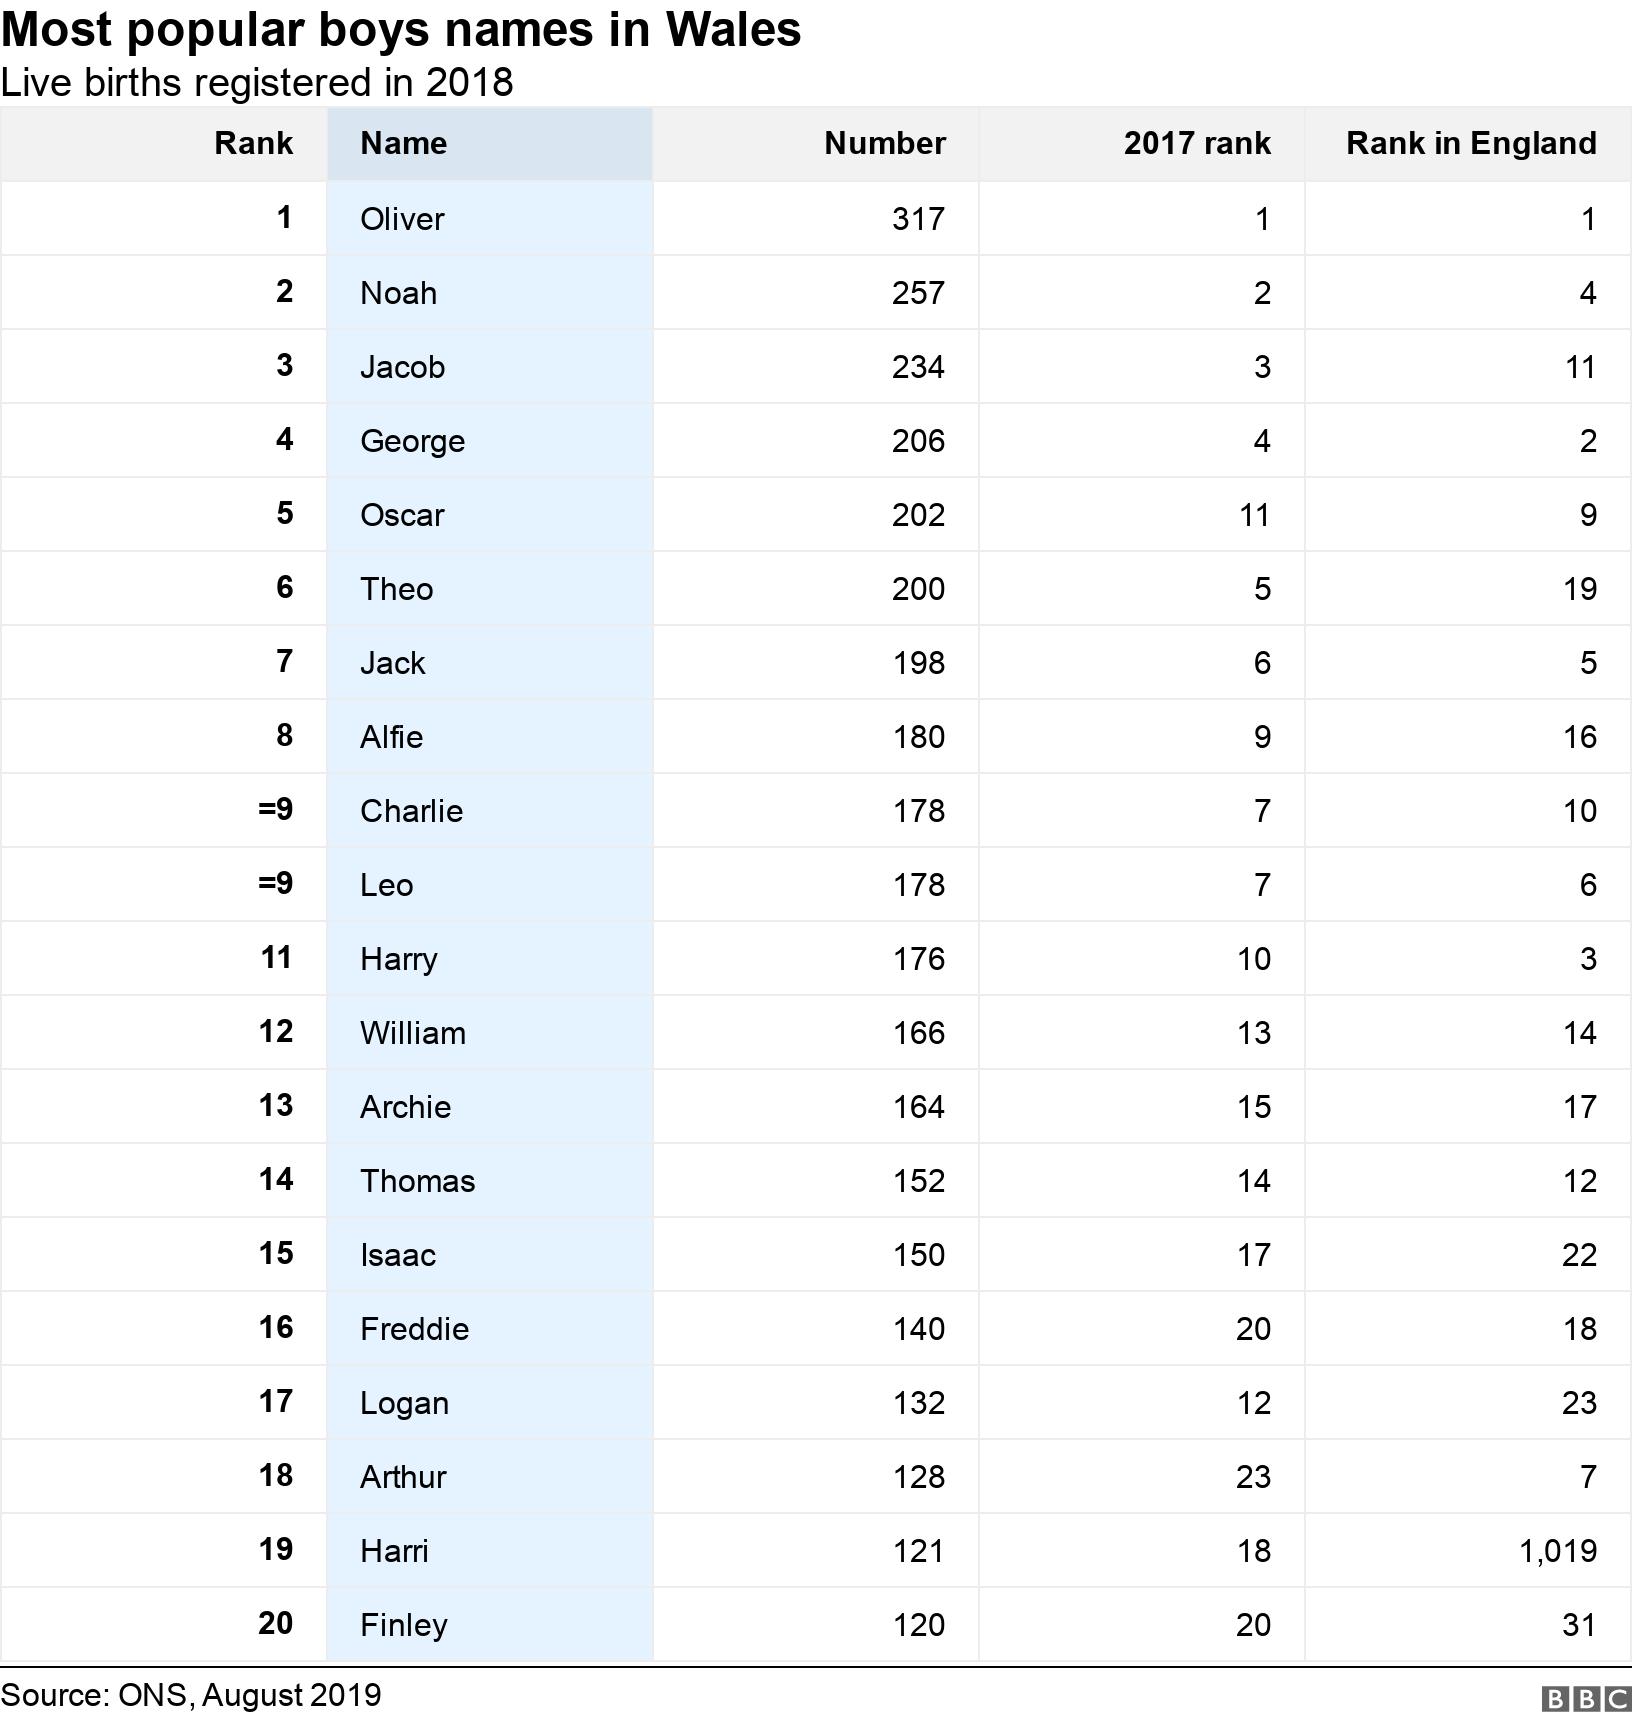Select the name Thomas

click(x=417, y=1180)
